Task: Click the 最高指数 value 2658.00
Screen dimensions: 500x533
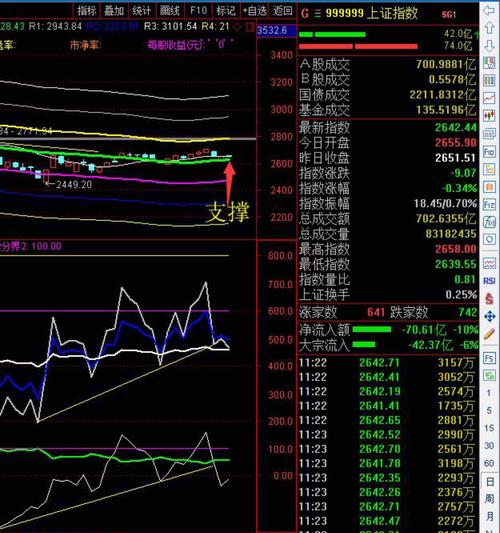Action: [456, 249]
